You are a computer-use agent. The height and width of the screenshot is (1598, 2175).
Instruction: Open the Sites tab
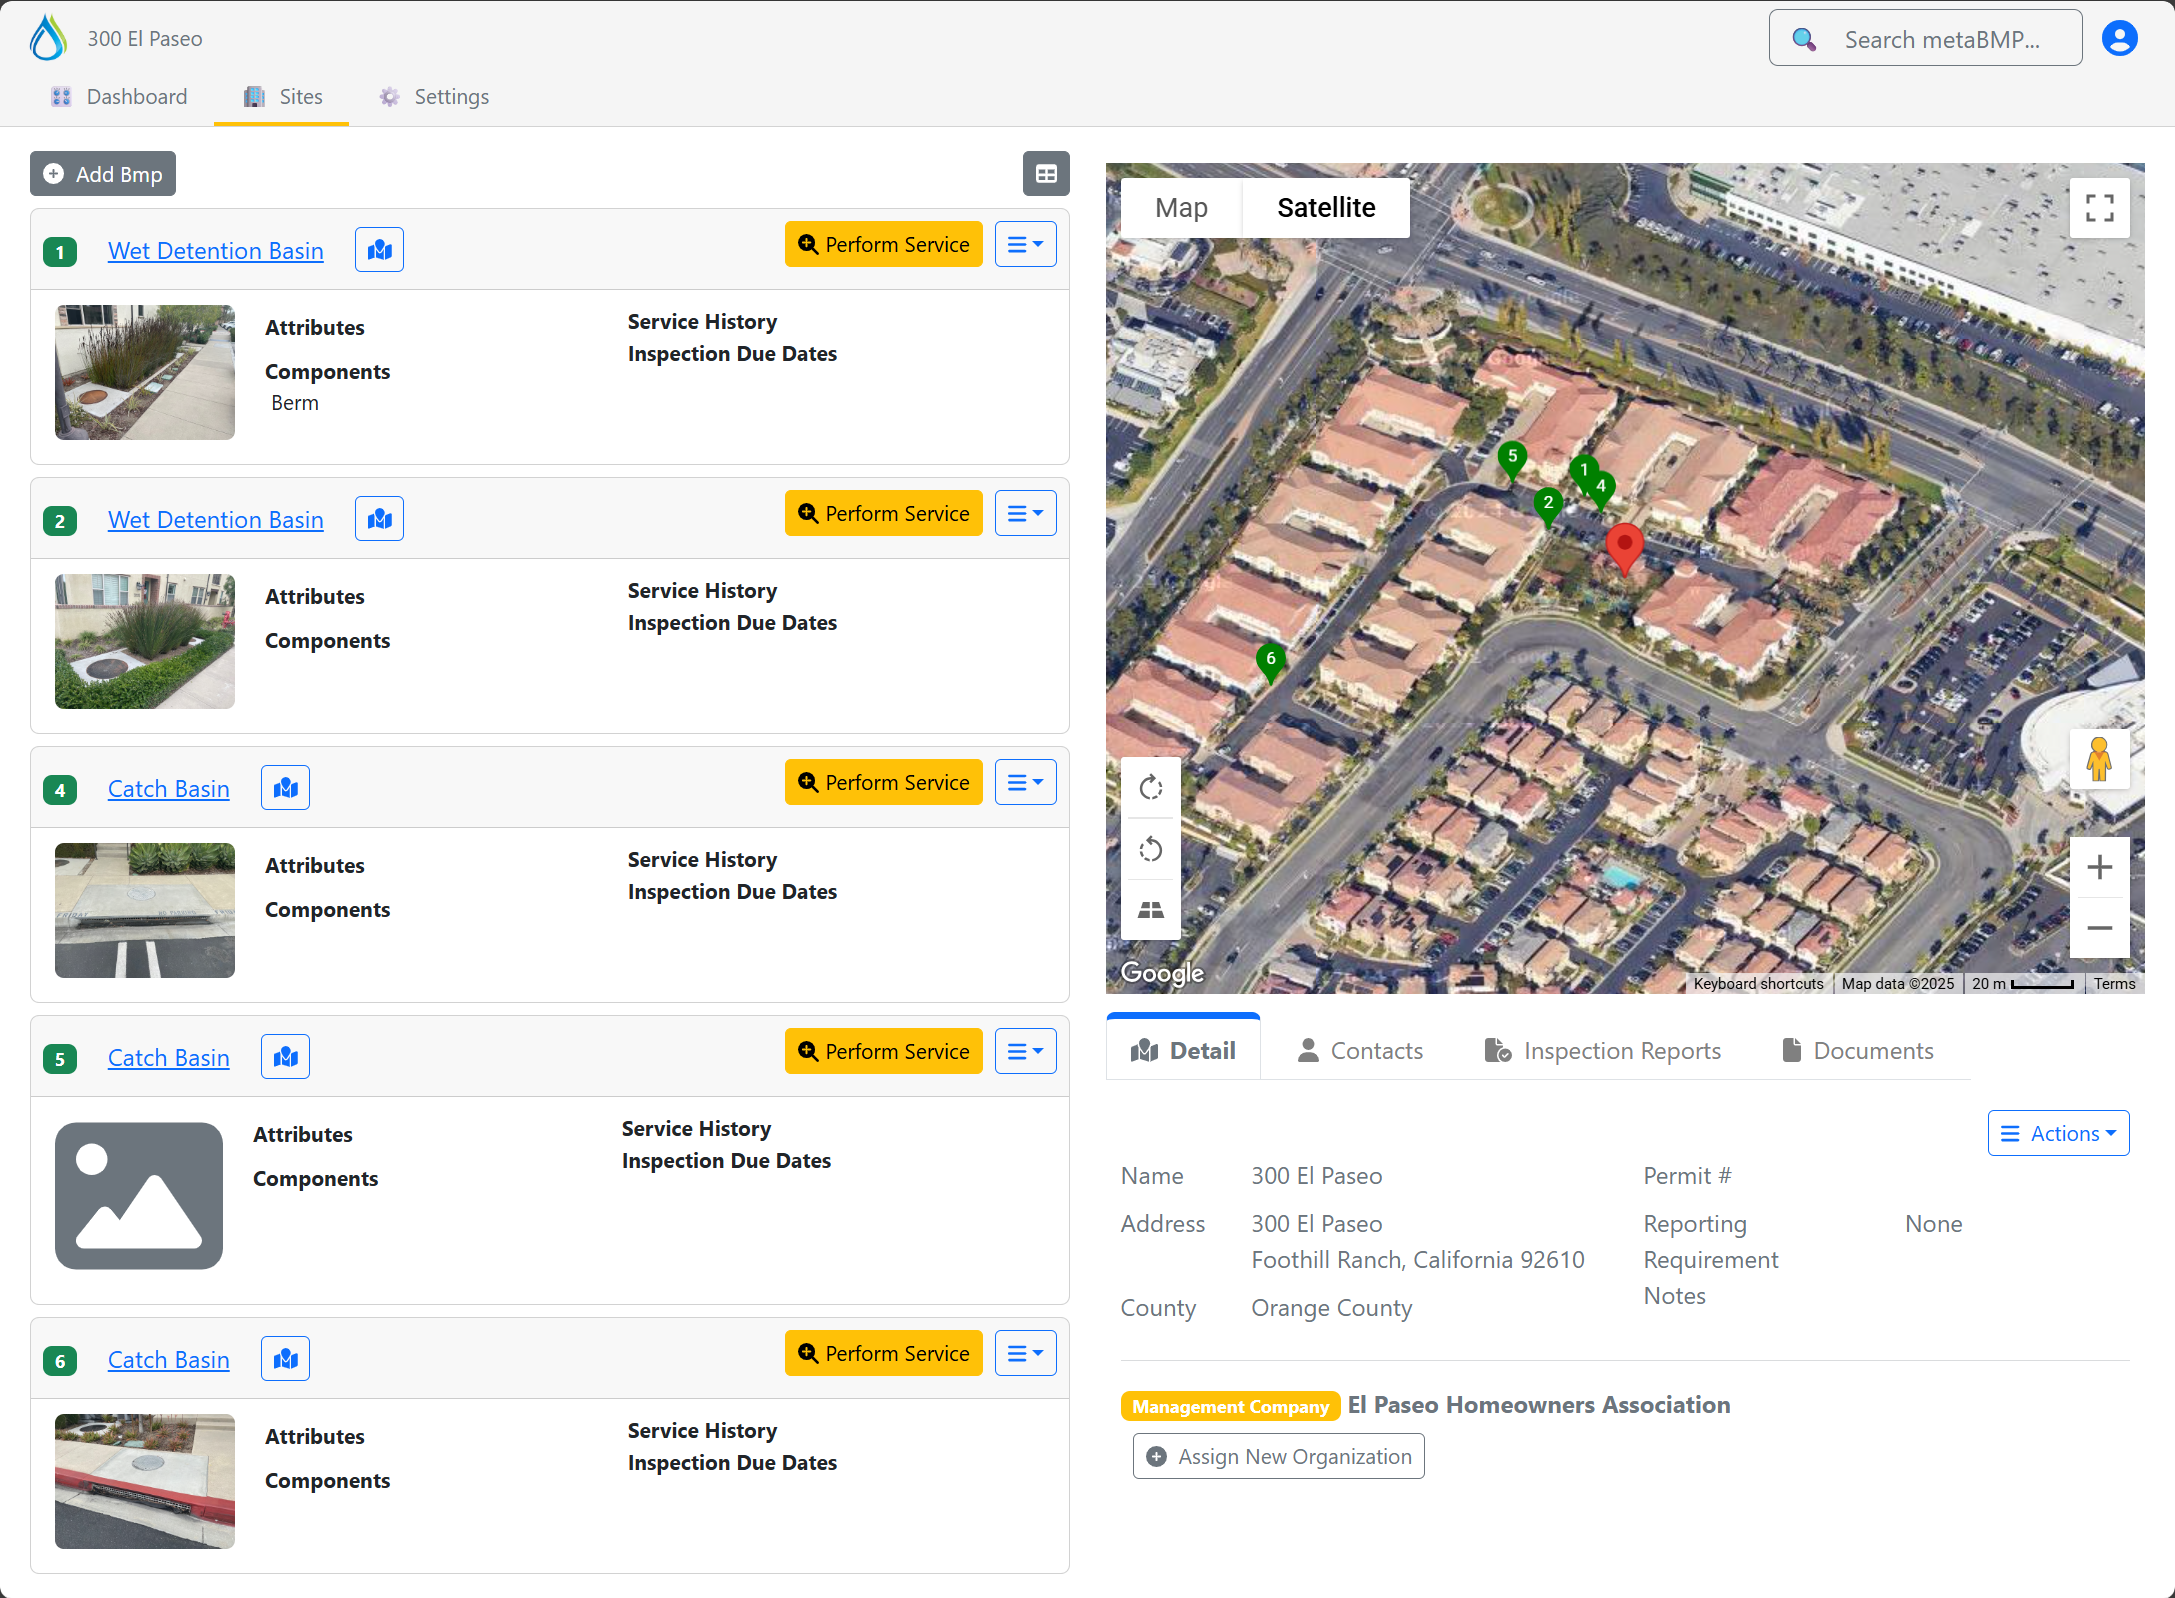point(282,97)
